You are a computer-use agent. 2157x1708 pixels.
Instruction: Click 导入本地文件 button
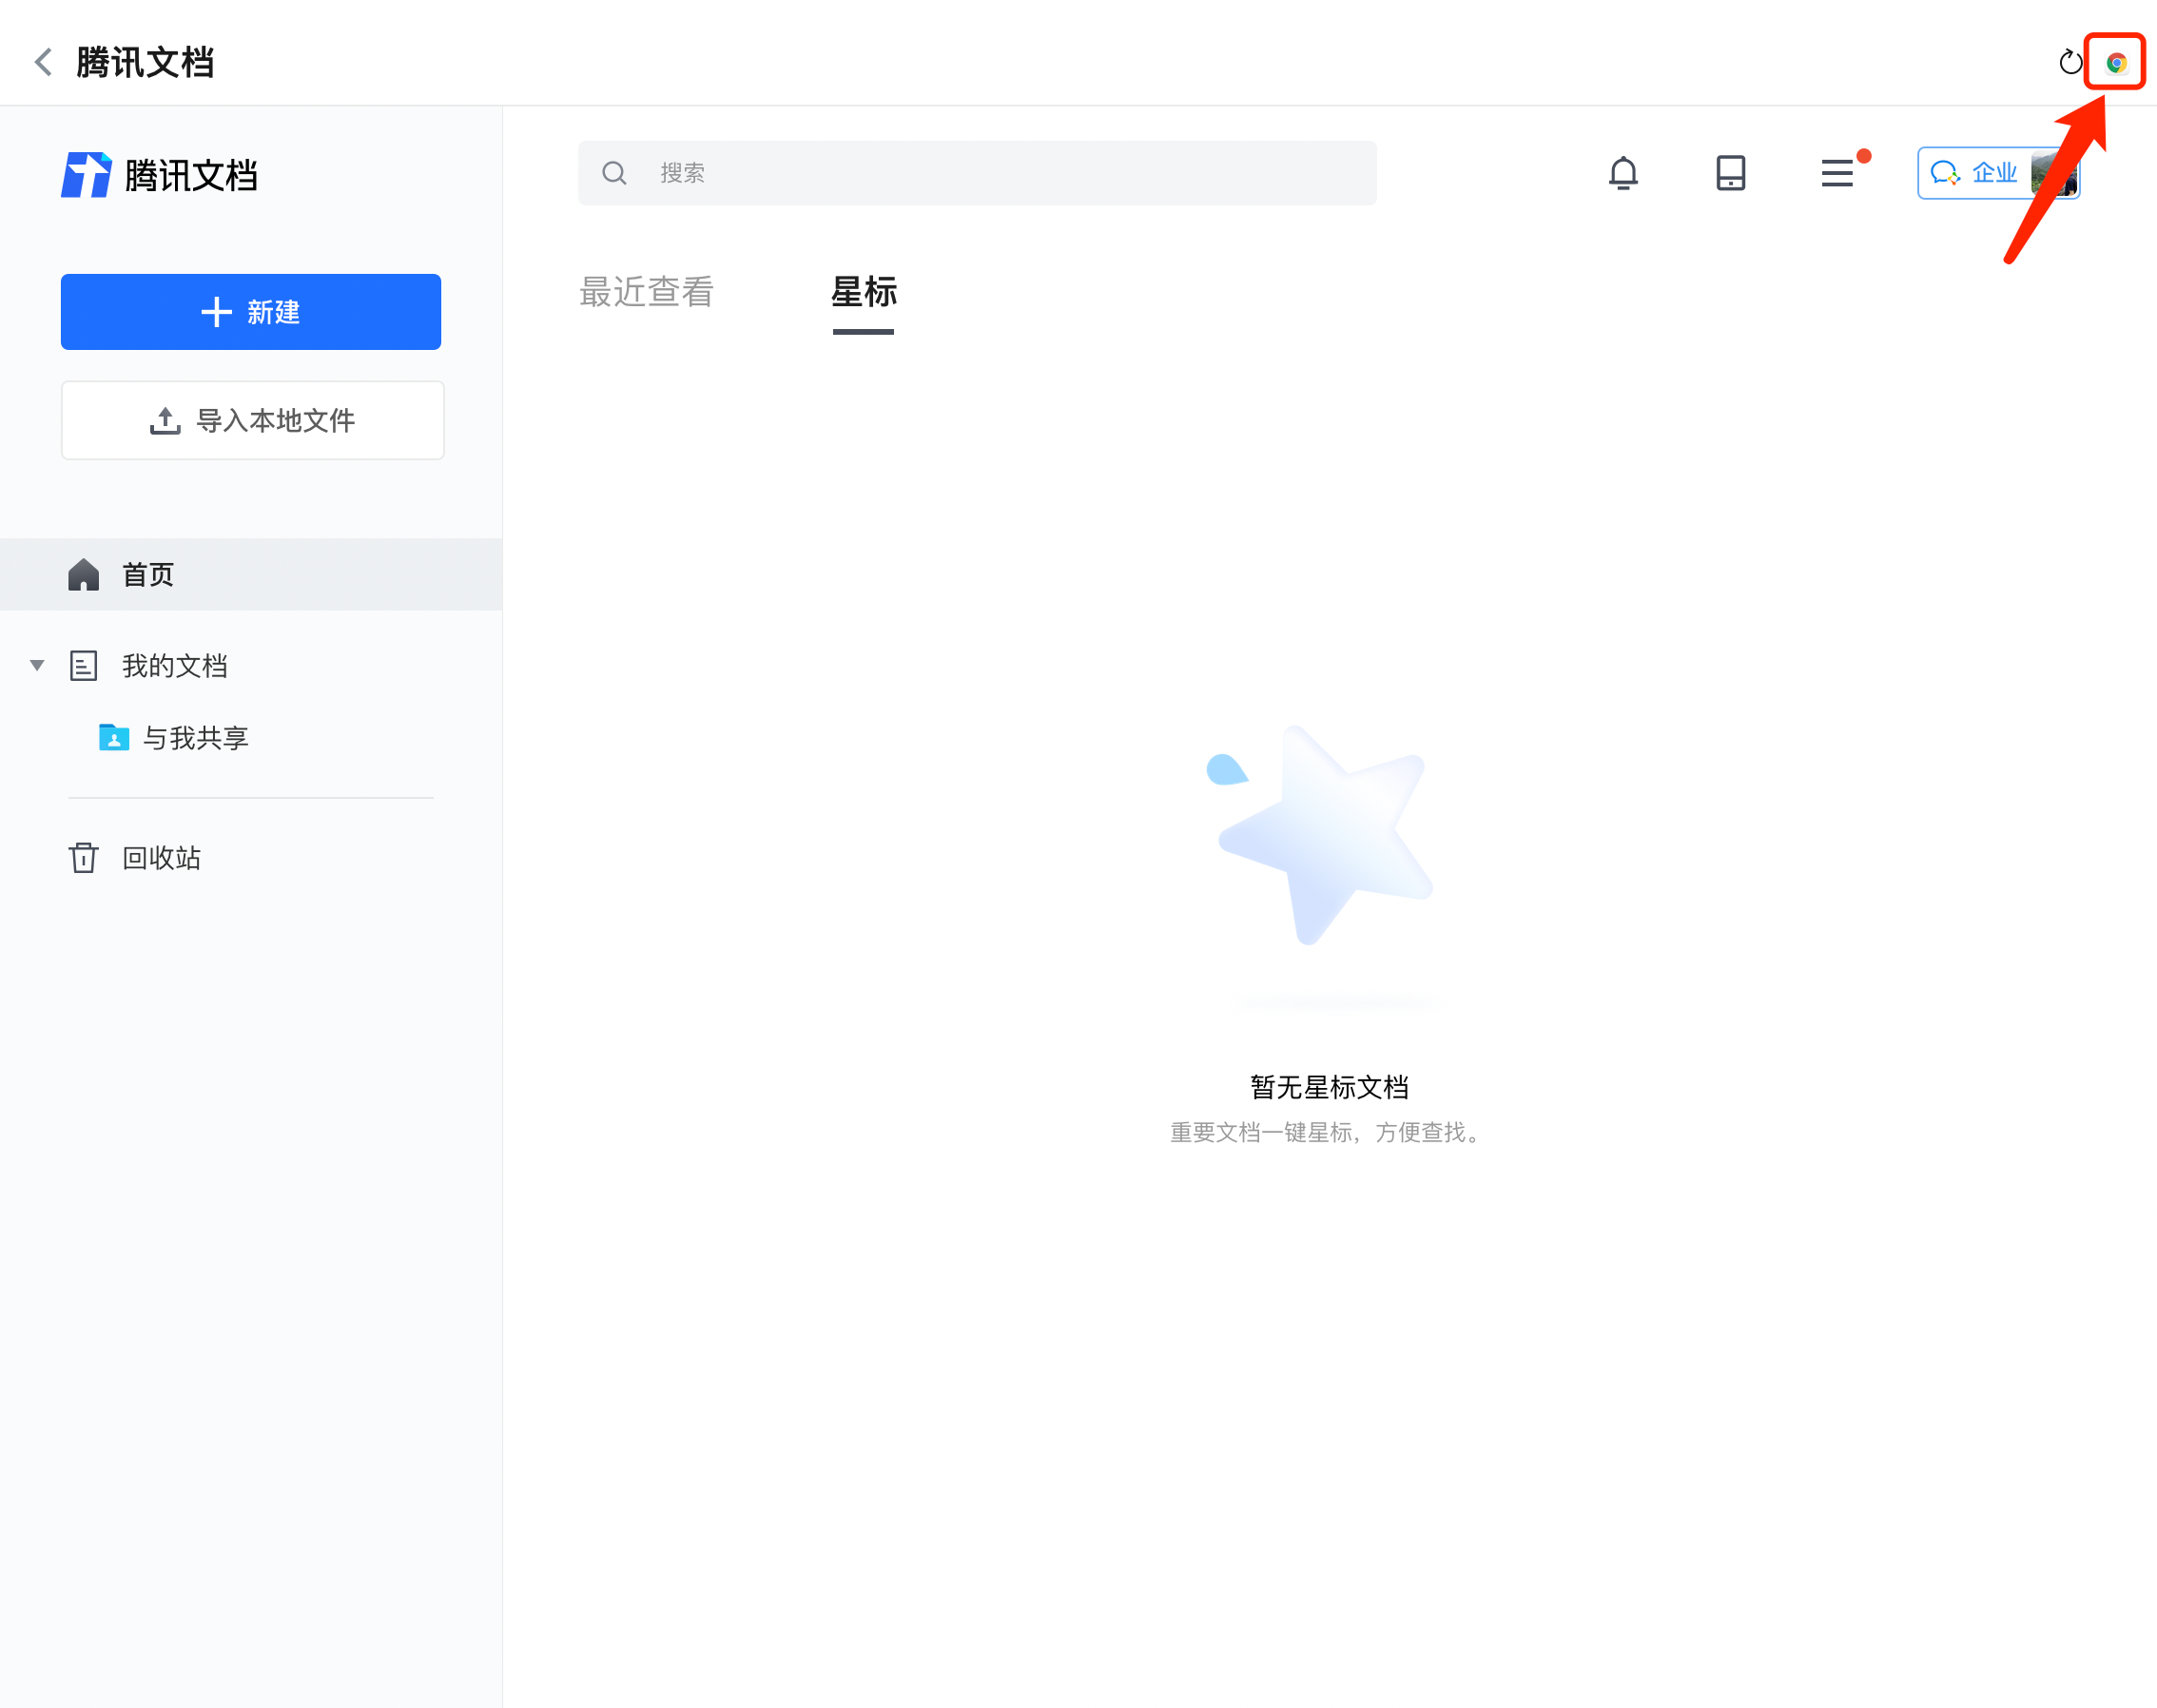(x=252, y=420)
